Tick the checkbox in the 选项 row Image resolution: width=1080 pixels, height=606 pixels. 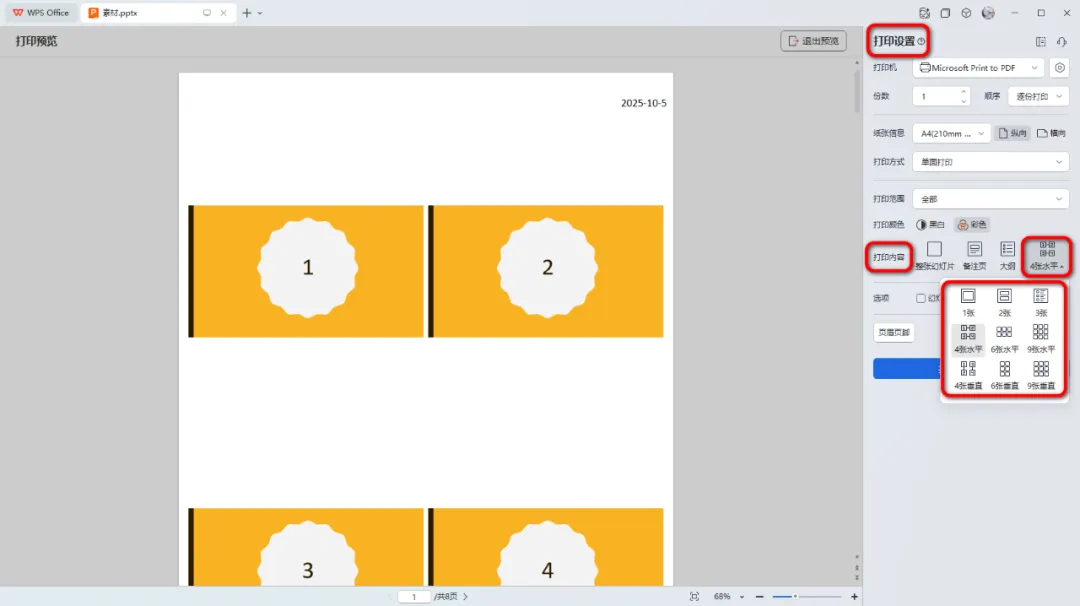click(x=921, y=298)
